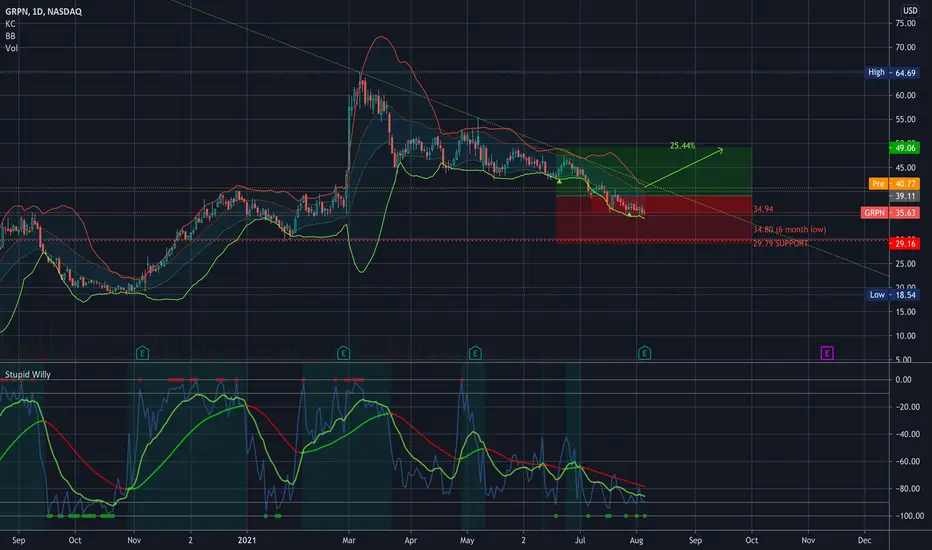Image resolution: width=932 pixels, height=550 pixels.
Task: Open the earnings E marker near August
Action: [x=644, y=354]
